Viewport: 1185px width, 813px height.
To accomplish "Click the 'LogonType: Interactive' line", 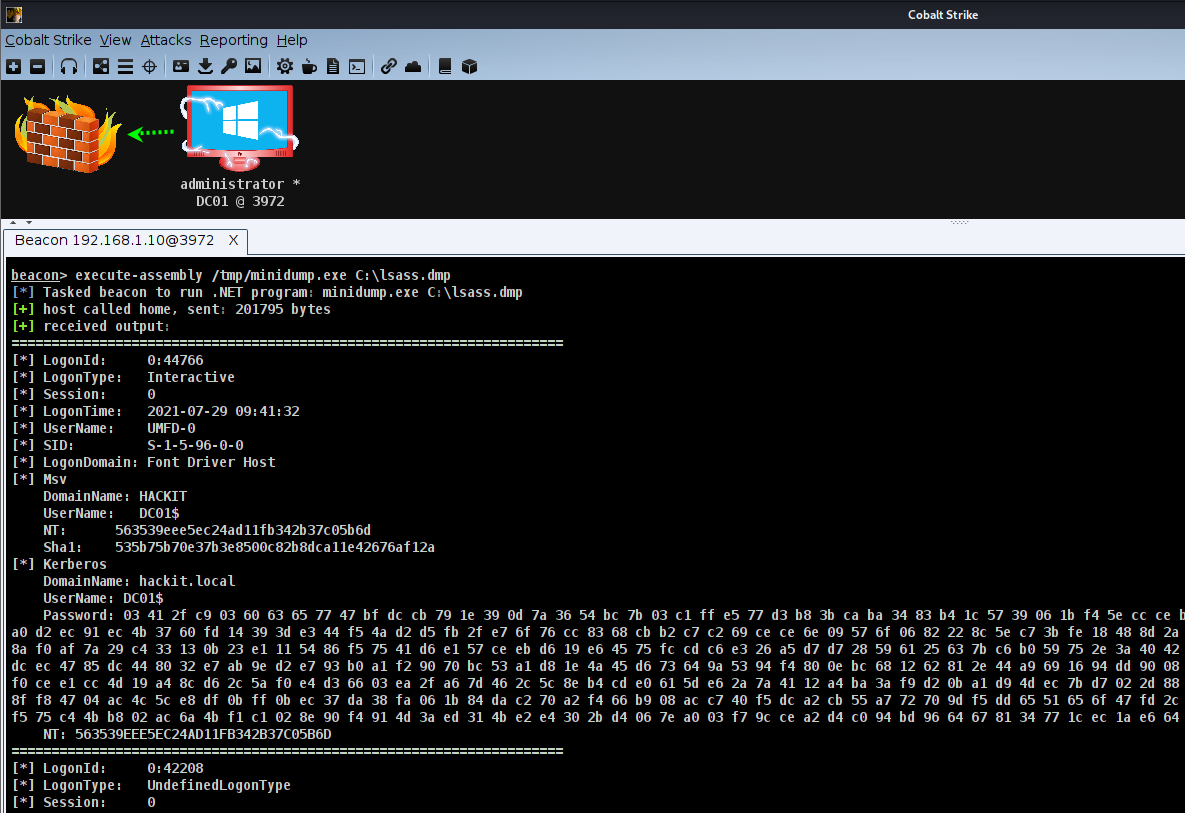I will 123,377.
